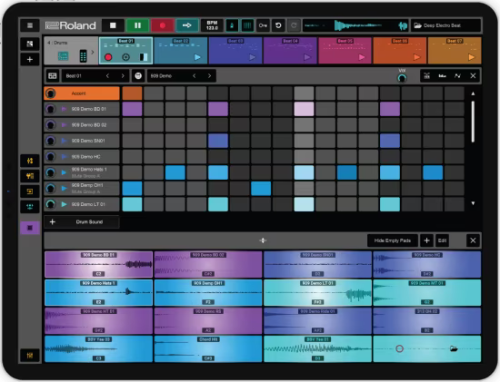Open the remote-shaped icon in Drums track header

coord(83,56)
